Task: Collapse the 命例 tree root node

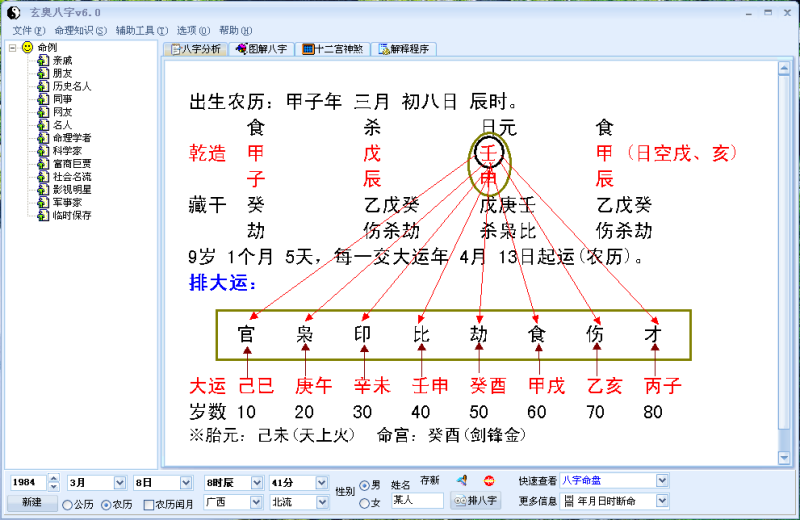Action: [x=13, y=48]
